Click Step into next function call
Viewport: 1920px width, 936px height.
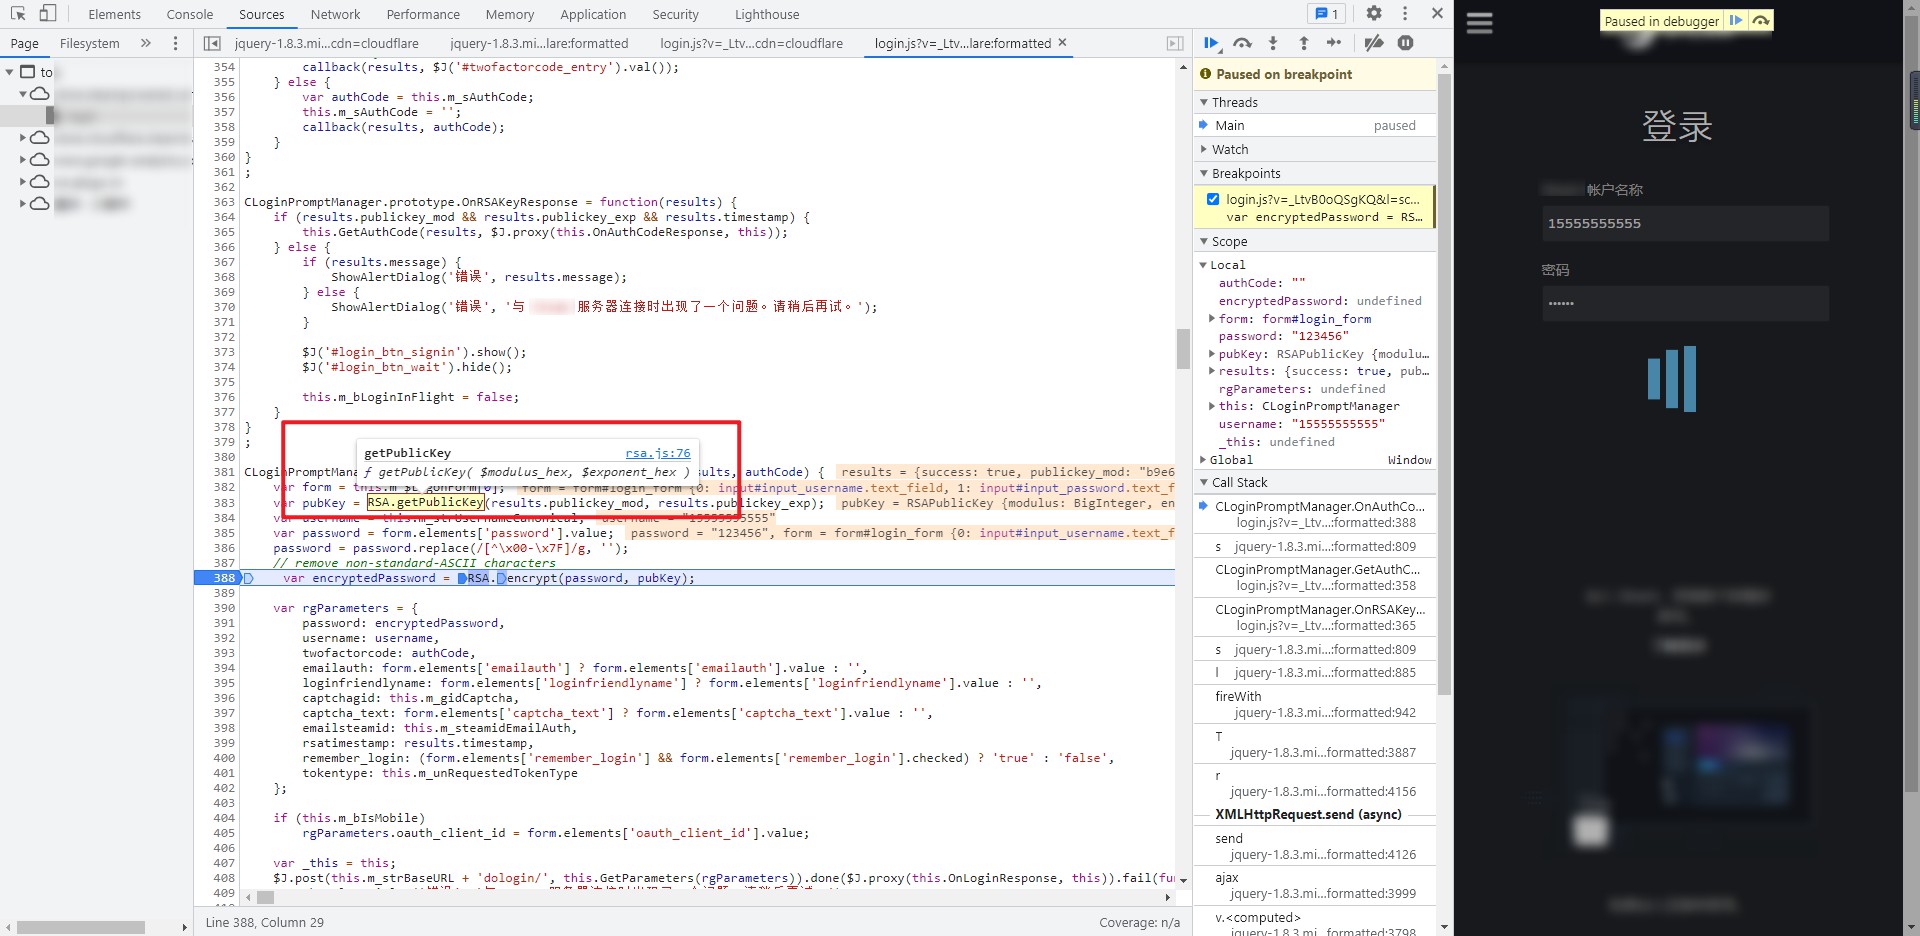(x=1273, y=43)
